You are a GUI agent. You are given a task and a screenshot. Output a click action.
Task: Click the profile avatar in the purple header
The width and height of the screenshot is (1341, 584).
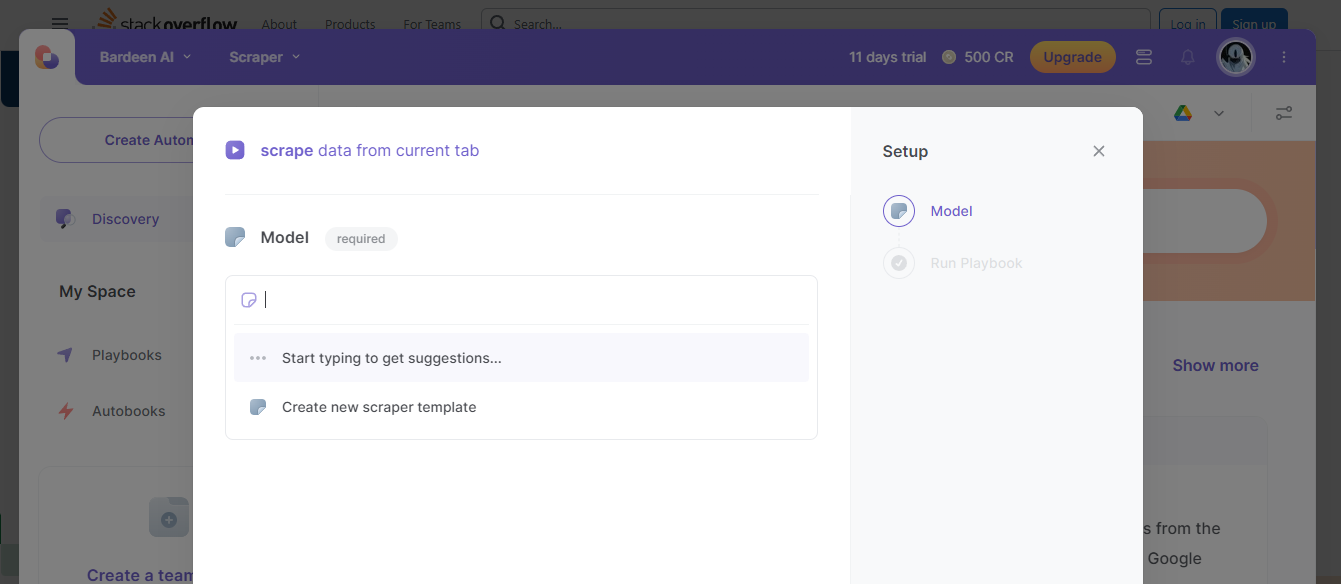(1236, 57)
